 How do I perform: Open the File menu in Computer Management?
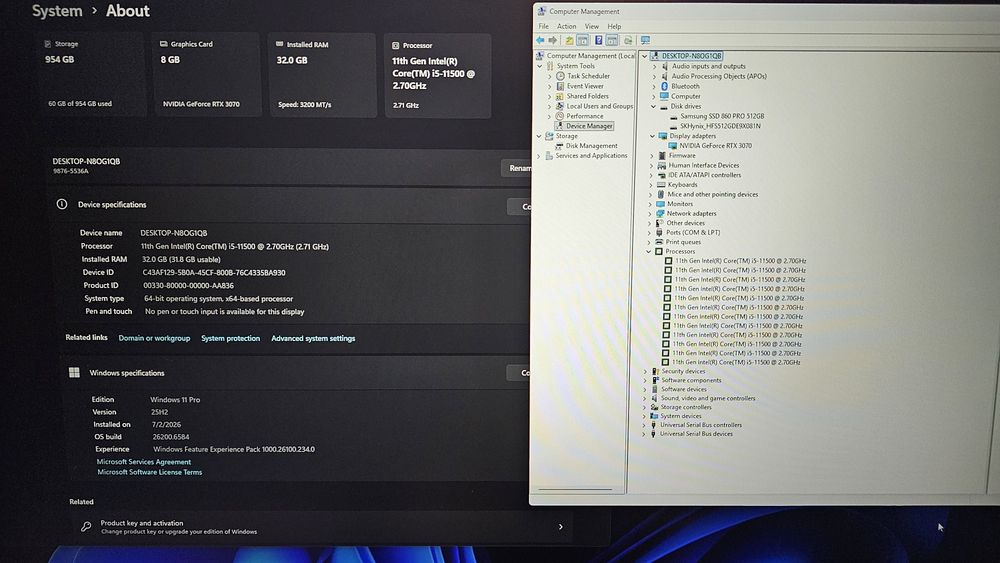[543, 26]
